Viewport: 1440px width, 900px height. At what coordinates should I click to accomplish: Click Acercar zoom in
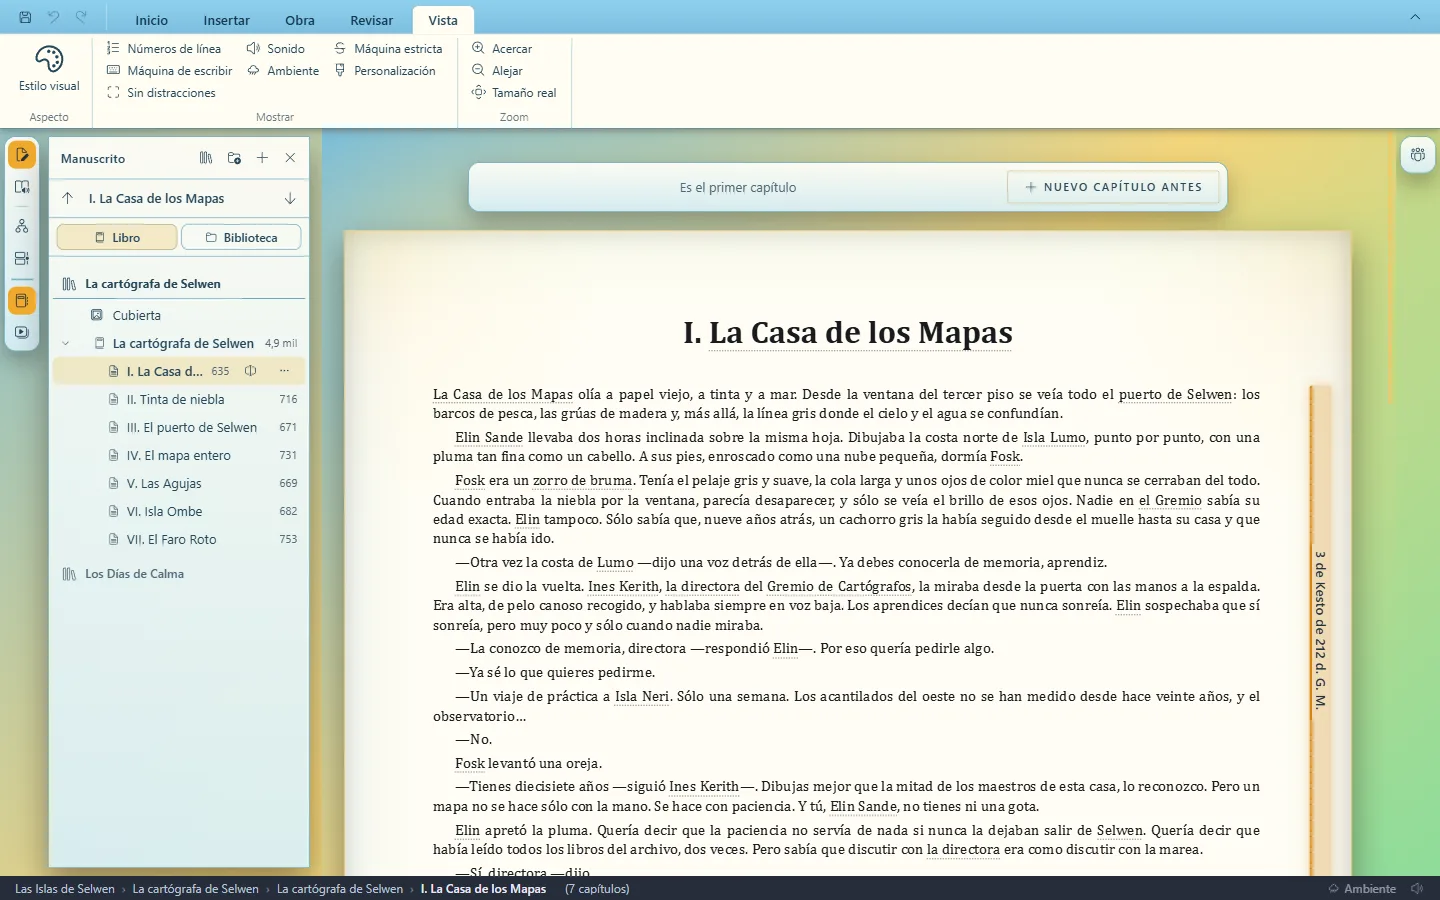(502, 48)
